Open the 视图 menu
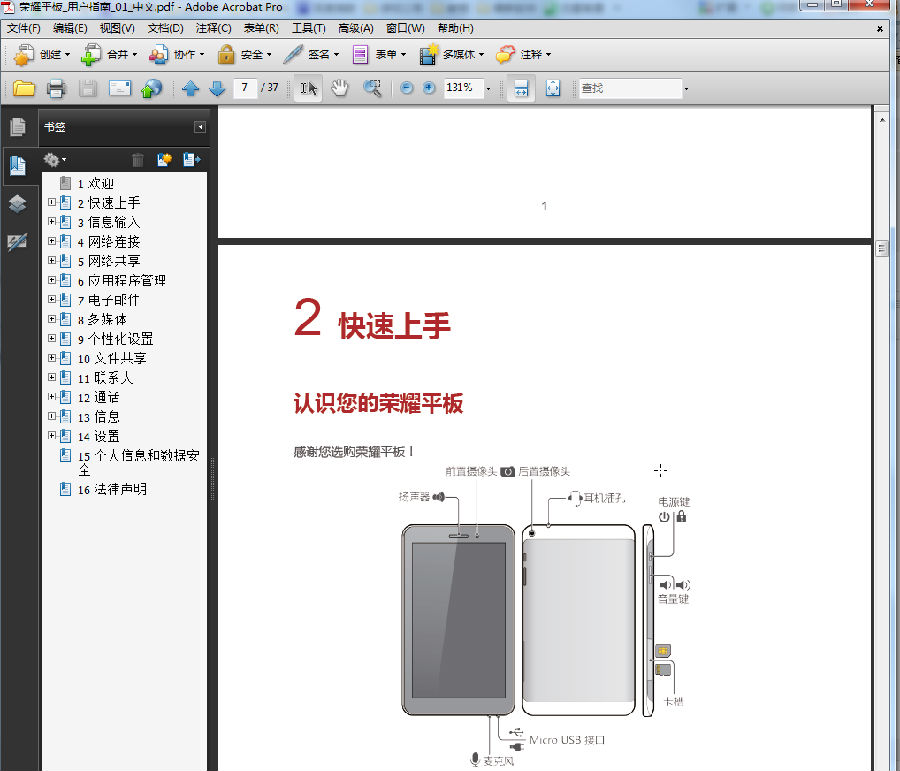Viewport: 900px width, 771px height. 115,28
